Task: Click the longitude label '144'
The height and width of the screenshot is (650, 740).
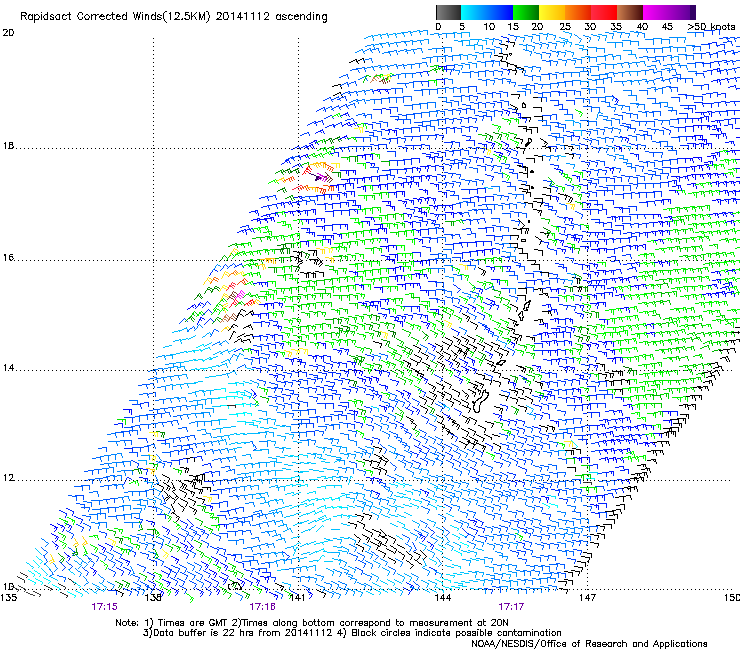Action: 443,598
